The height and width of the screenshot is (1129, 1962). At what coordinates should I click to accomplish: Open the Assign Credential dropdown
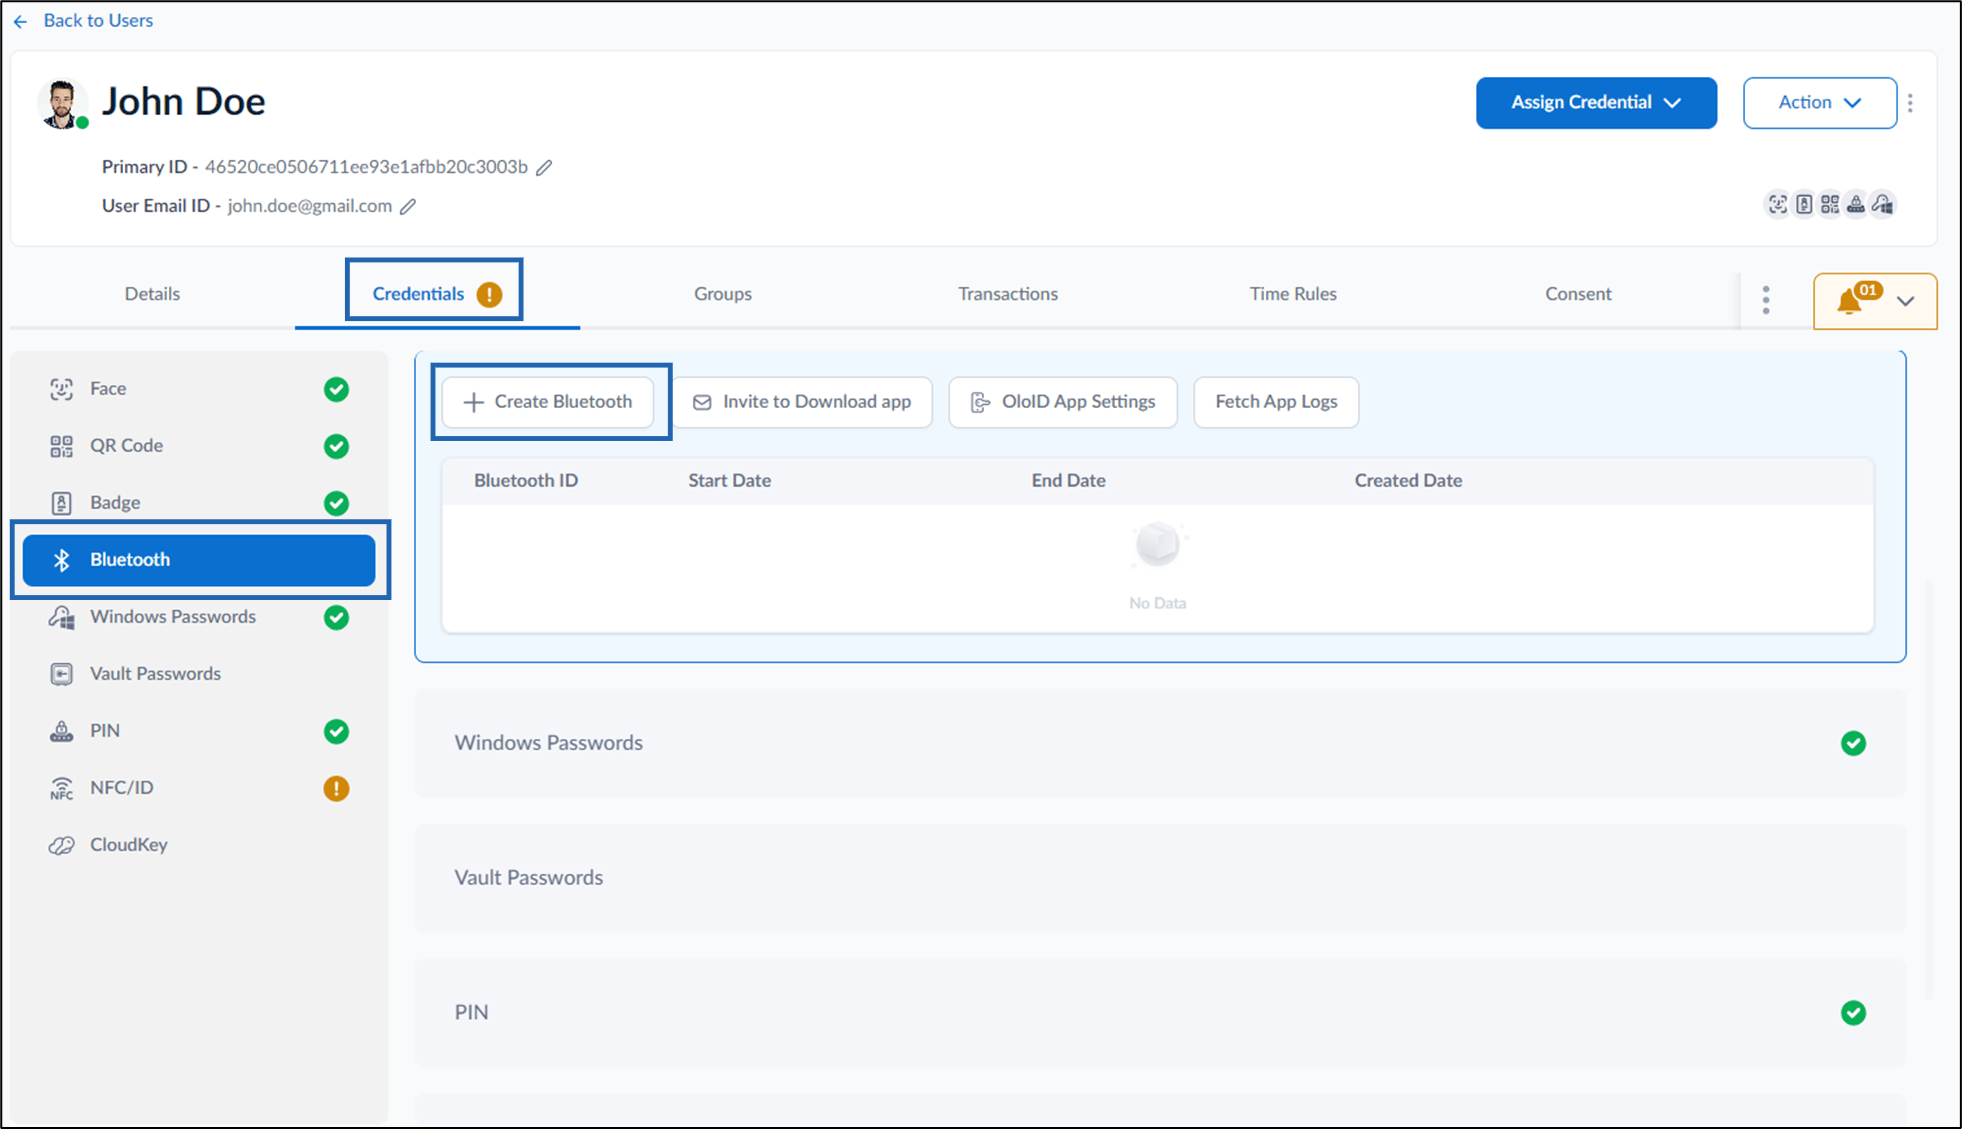pyautogui.click(x=1596, y=103)
